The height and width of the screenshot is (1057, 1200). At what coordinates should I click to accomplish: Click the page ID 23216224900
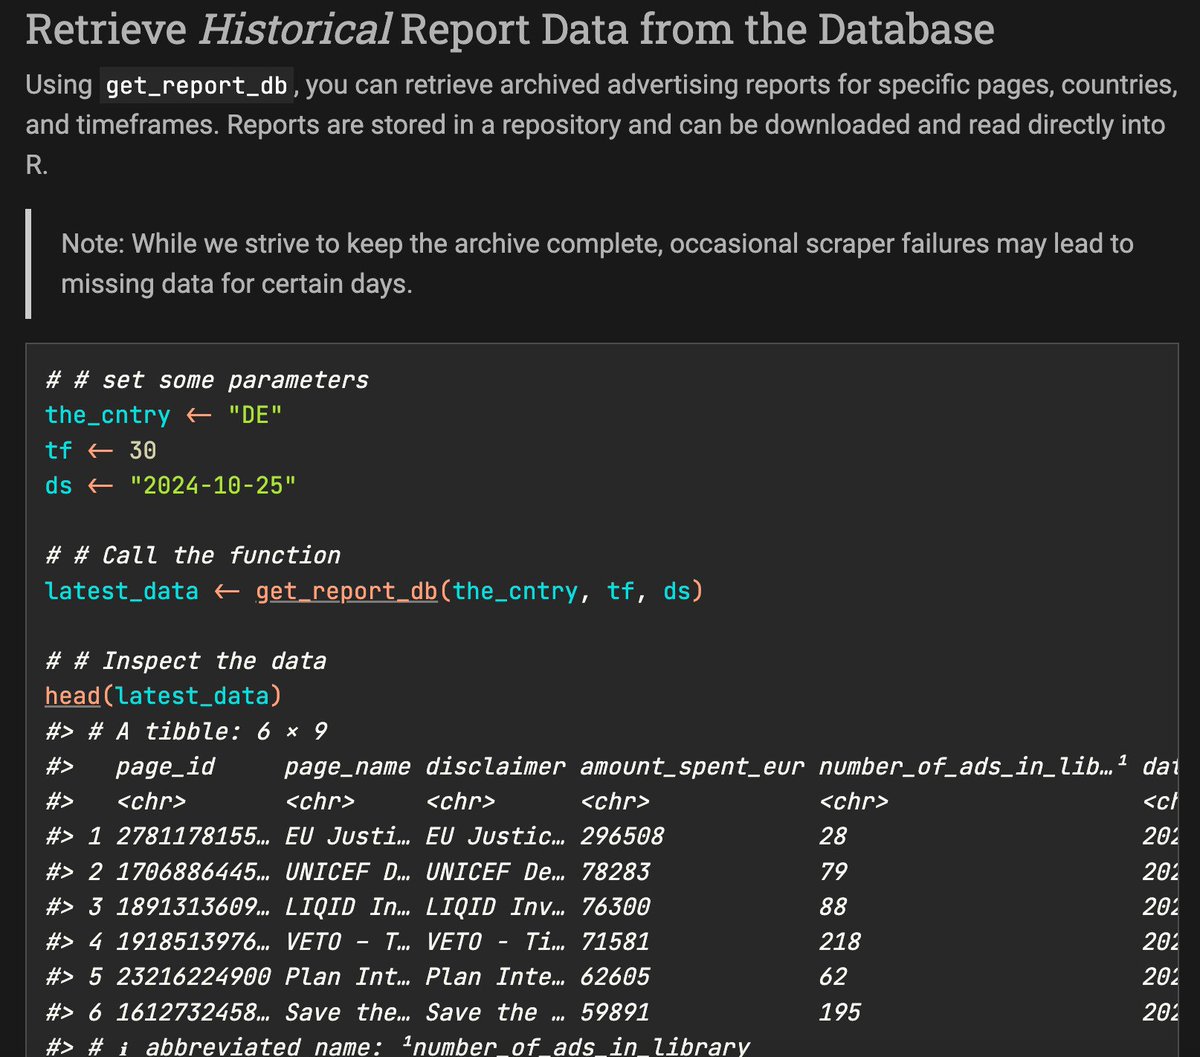pyautogui.click(x=193, y=976)
